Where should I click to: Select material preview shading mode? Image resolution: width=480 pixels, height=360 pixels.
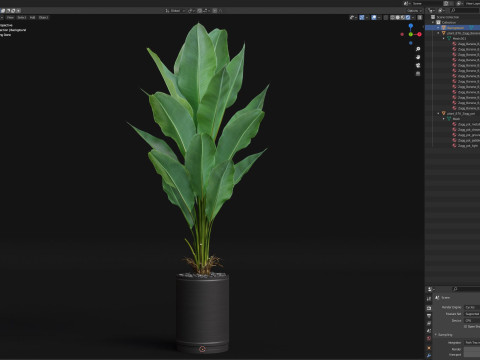pos(403,17)
